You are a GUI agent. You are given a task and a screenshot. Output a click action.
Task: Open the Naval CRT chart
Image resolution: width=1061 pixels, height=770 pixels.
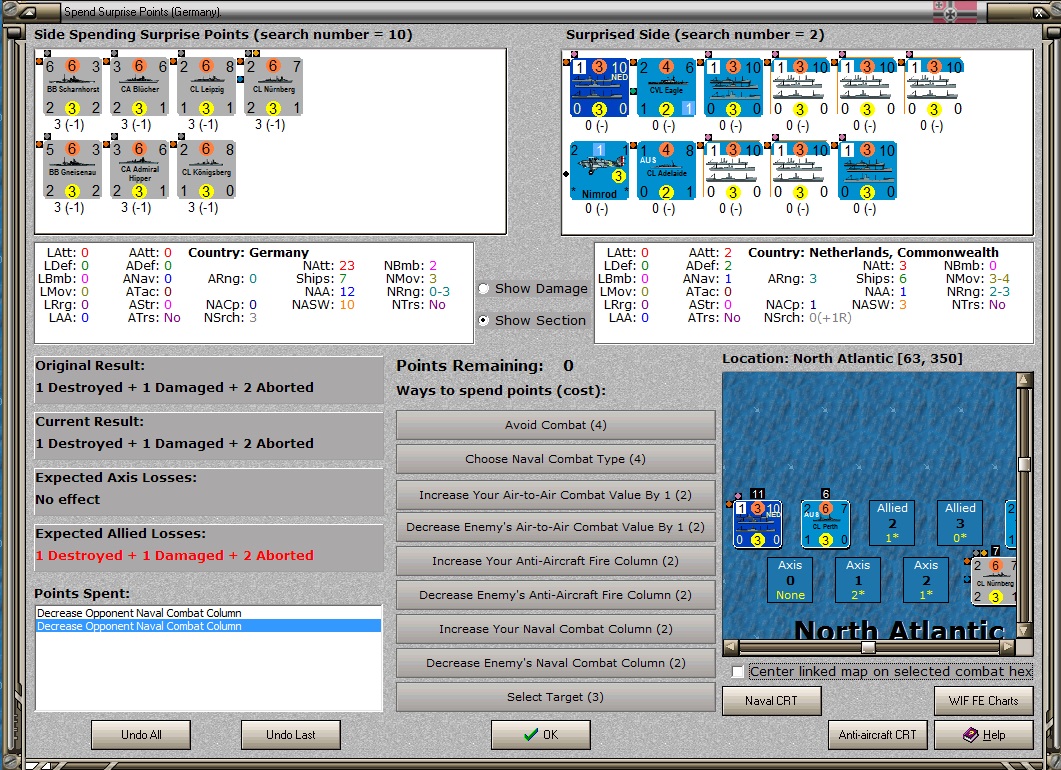click(x=771, y=701)
